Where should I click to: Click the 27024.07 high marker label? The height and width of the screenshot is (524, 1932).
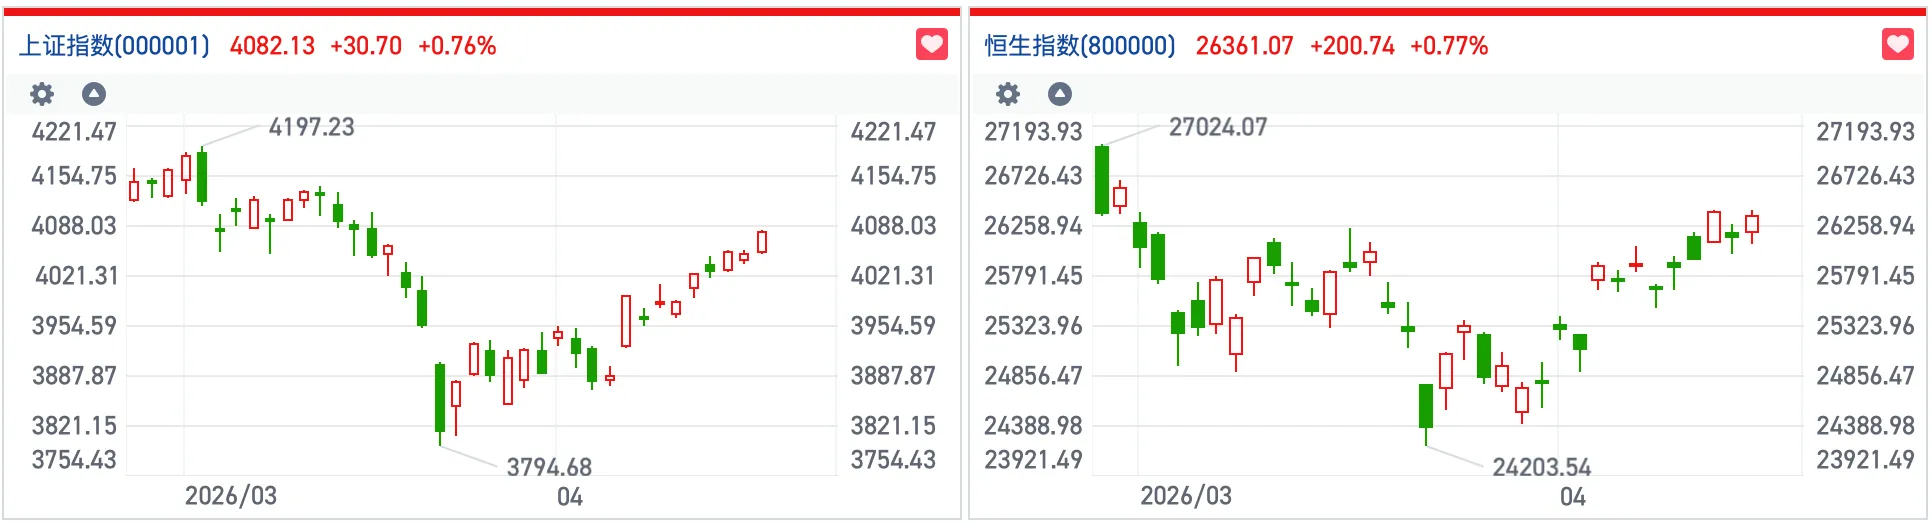[x=1217, y=127]
